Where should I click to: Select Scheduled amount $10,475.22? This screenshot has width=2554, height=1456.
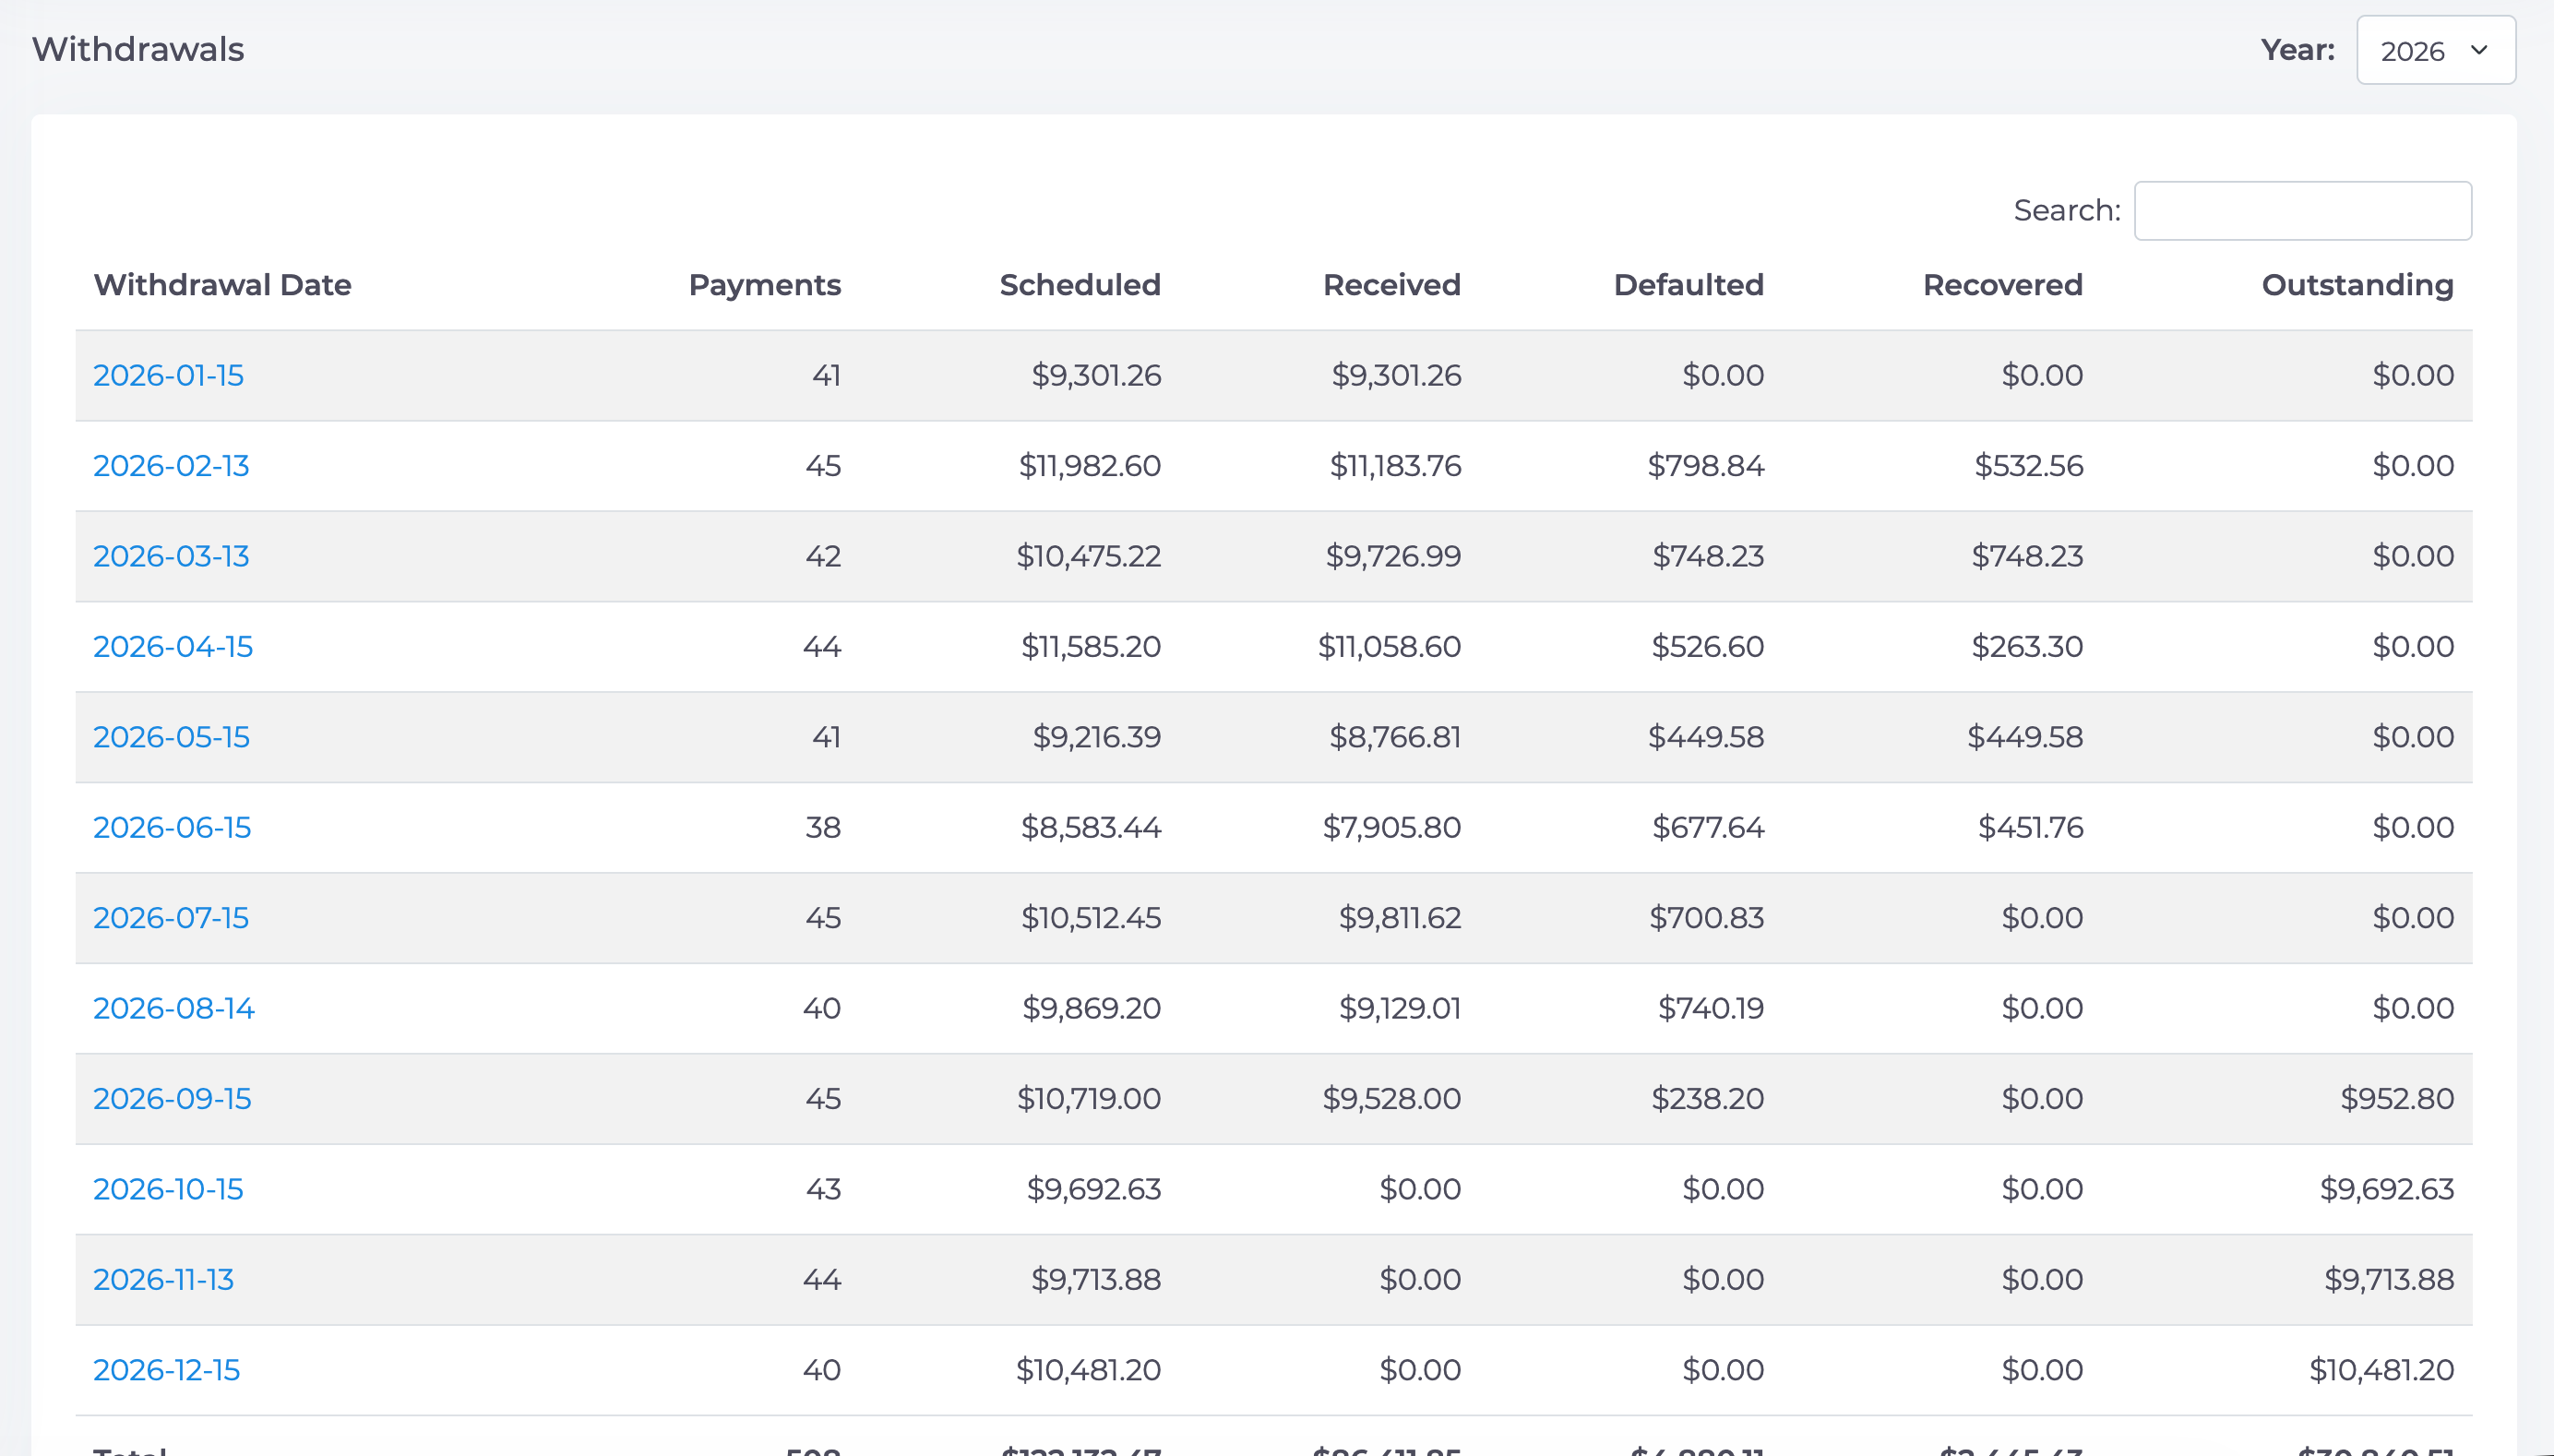tap(1089, 556)
